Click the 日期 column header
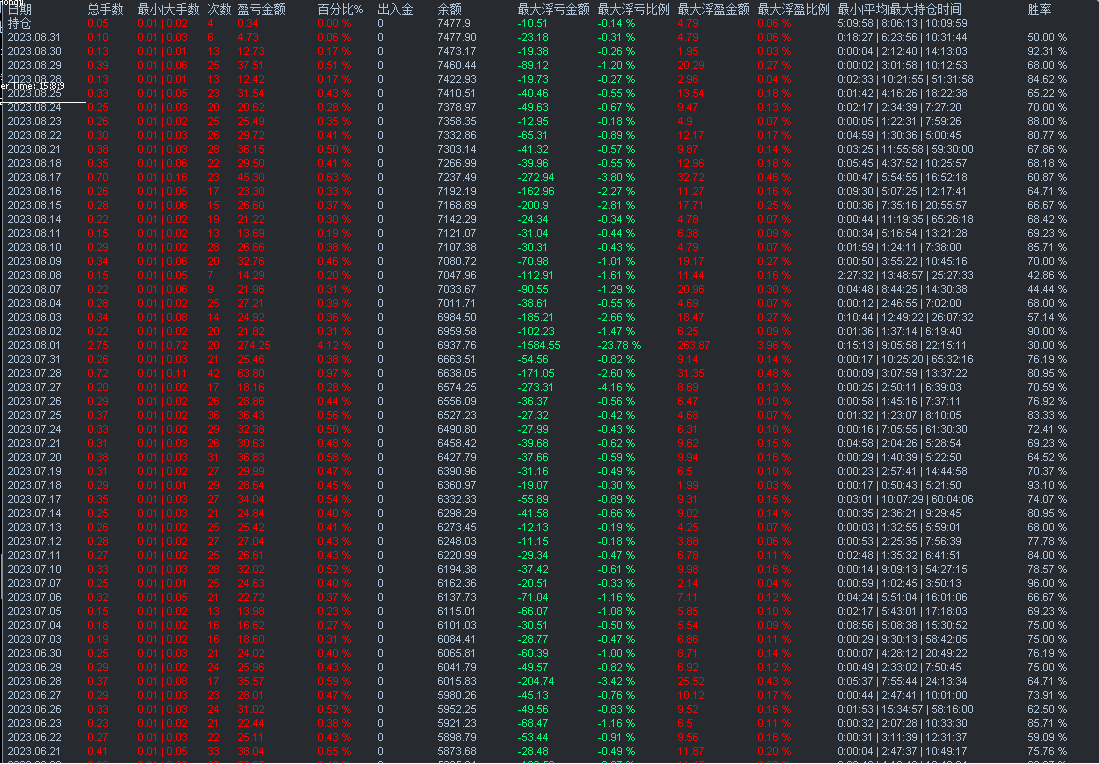Image resolution: width=1099 pixels, height=764 pixels. click(20, 9)
